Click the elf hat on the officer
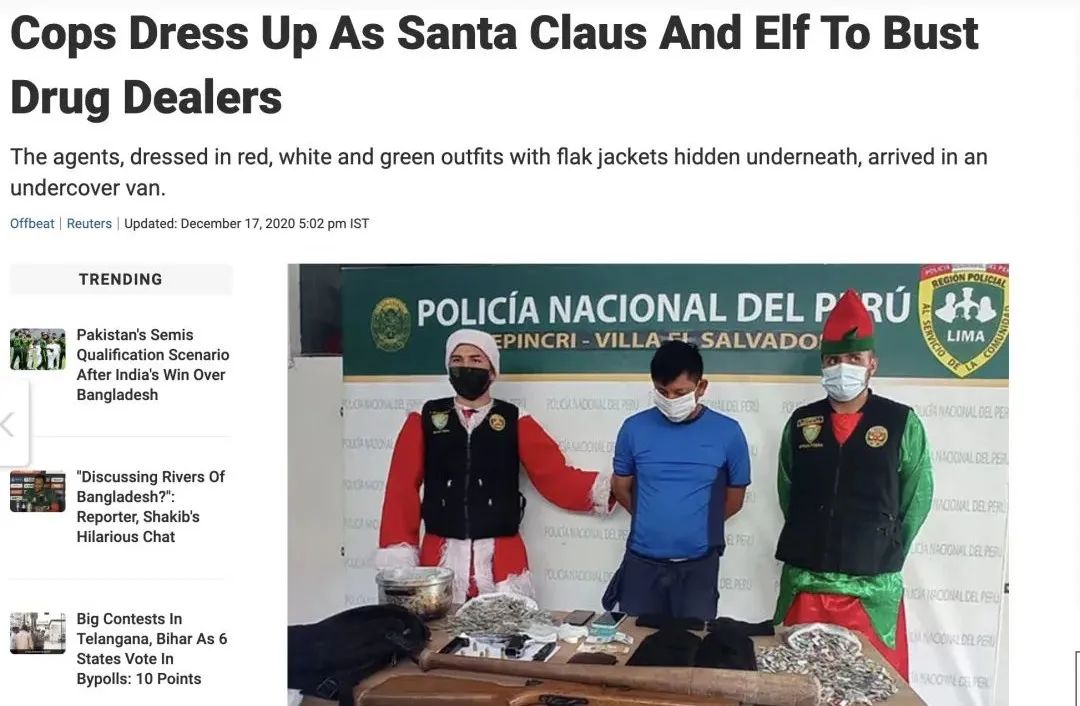 click(848, 322)
